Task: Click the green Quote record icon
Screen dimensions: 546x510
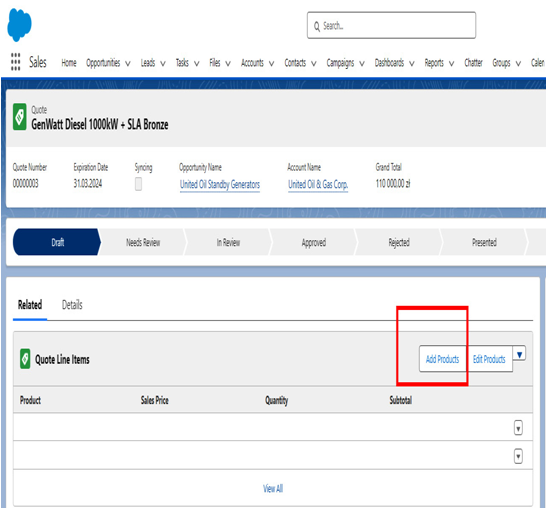Action: coord(20,117)
